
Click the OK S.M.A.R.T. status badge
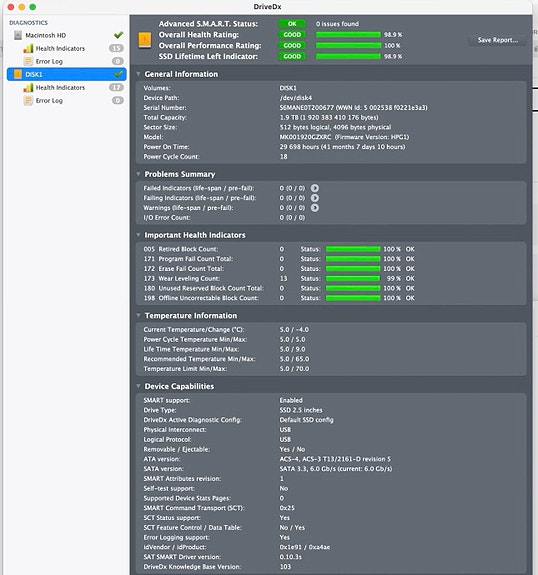coord(292,24)
